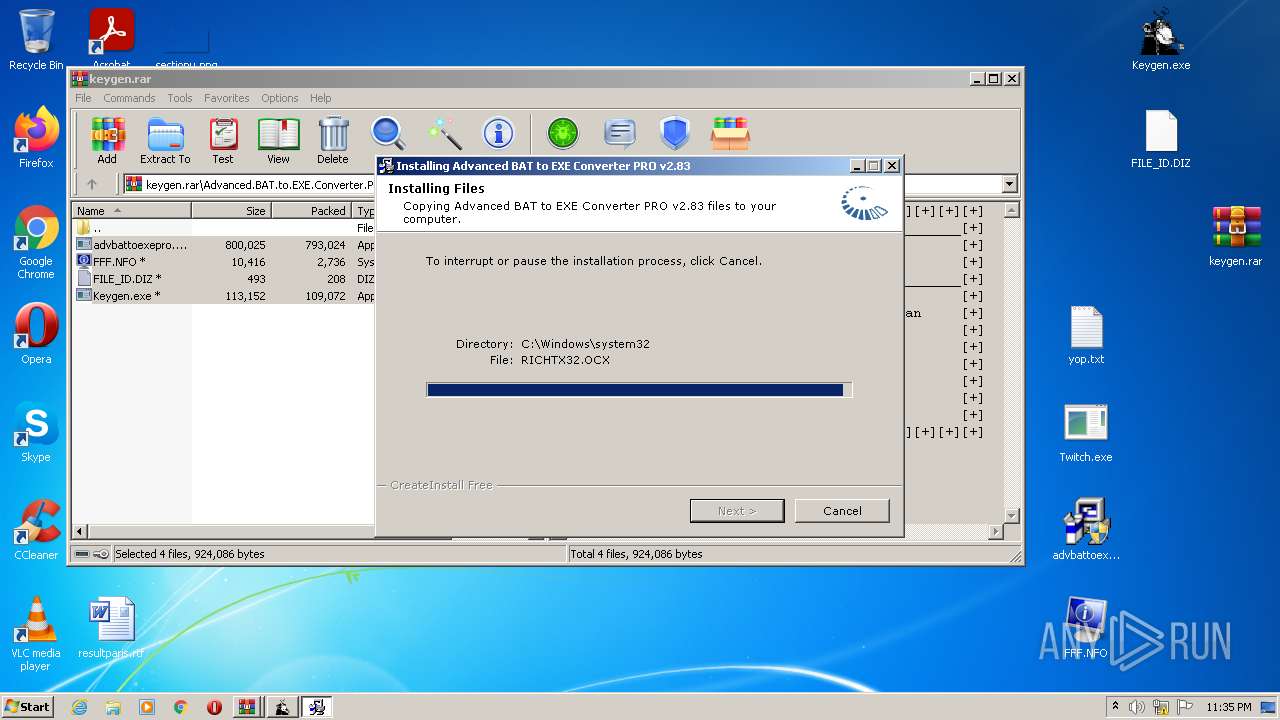Open the Tools menu

pyautogui.click(x=180, y=98)
